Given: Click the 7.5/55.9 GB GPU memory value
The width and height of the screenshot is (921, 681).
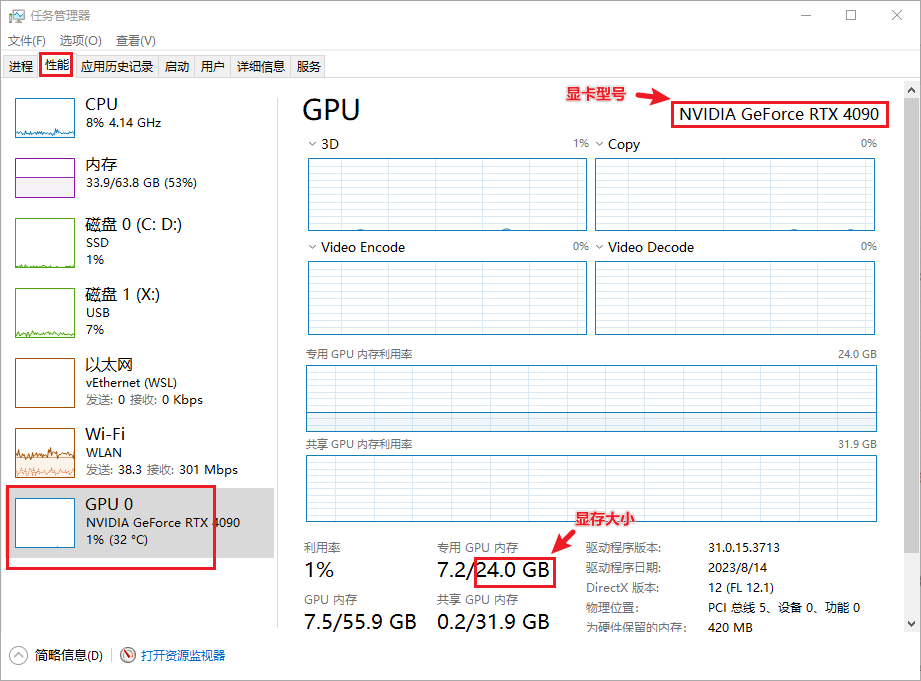Looking at the screenshot, I should [360, 622].
